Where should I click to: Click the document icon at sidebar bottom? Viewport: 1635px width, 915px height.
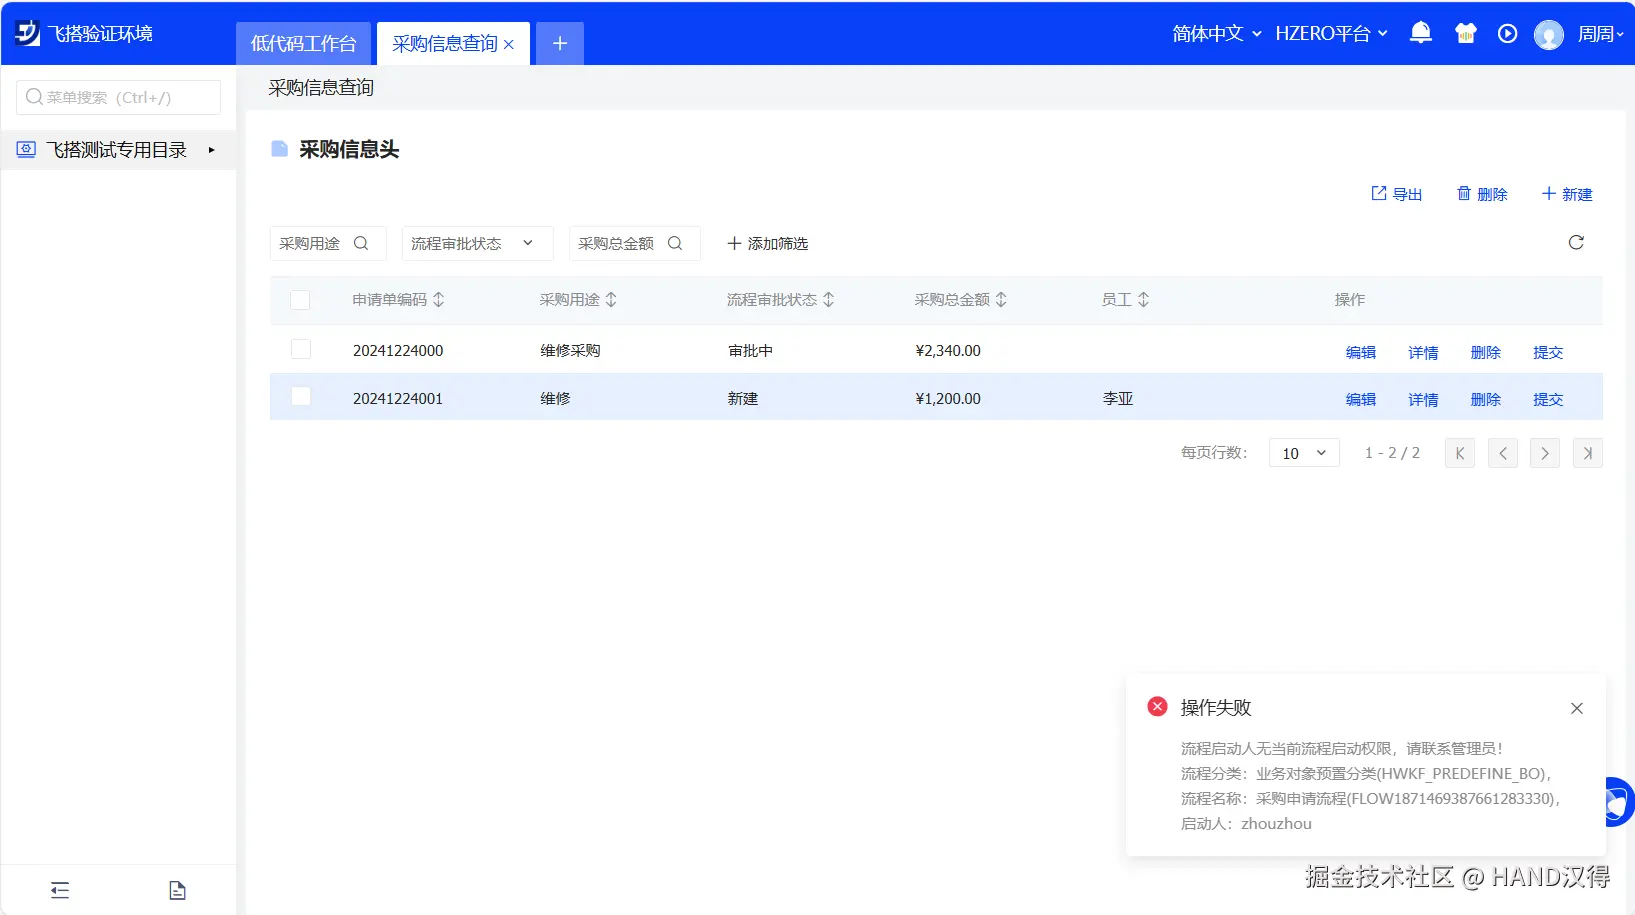pos(177,890)
